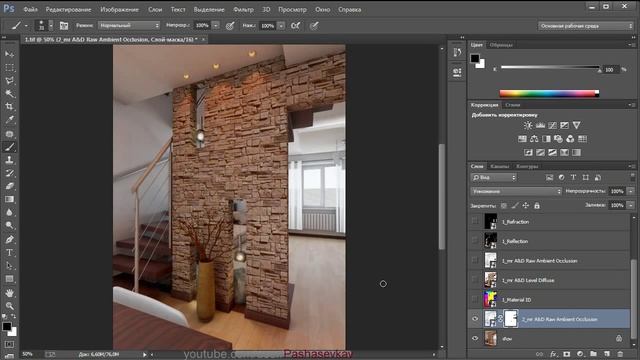Select the Eraser tool
This screenshot has height=360, width=640.
[x=9, y=186]
